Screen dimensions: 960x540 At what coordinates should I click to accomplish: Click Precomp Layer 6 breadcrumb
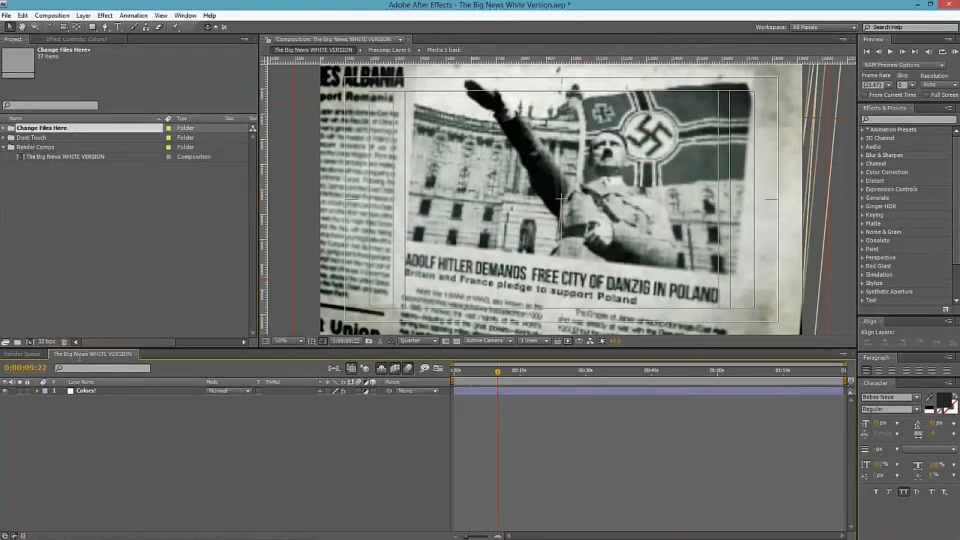389,50
